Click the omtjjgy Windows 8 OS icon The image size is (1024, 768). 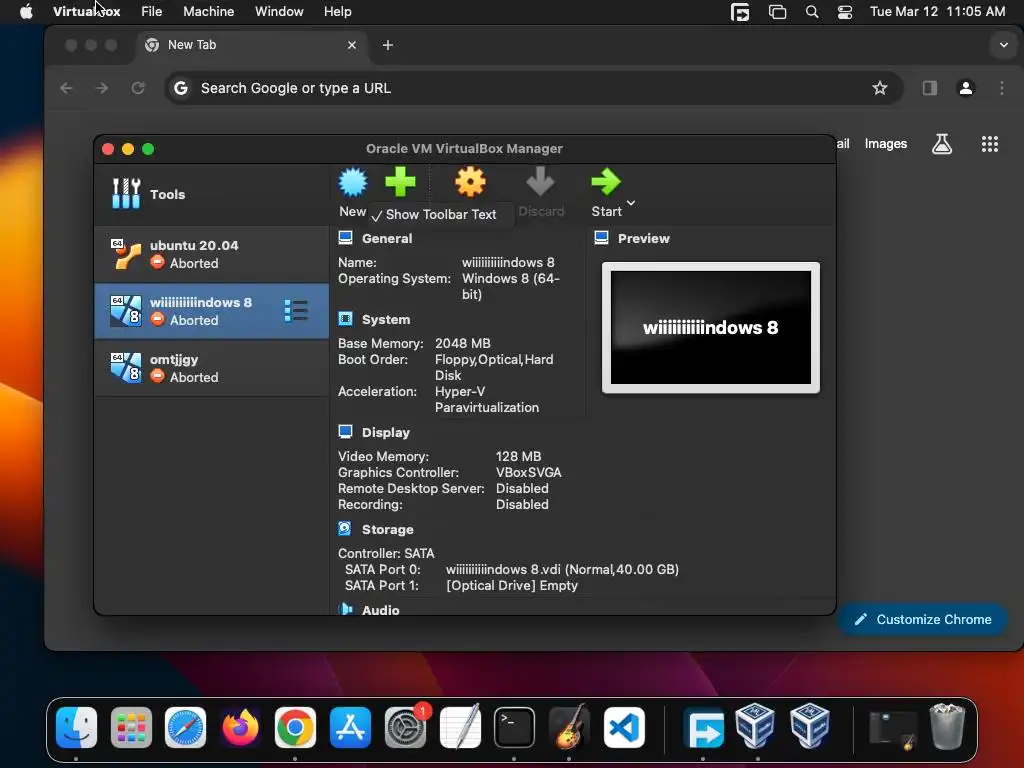pos(125,368)
